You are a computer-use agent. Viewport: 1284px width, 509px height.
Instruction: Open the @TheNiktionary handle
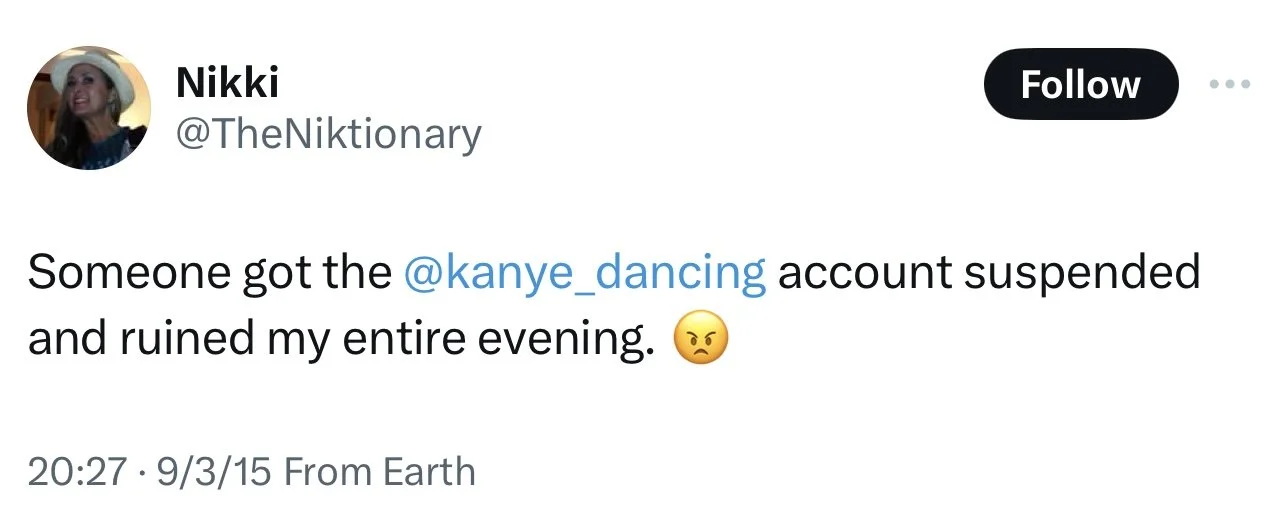(328, 133)
